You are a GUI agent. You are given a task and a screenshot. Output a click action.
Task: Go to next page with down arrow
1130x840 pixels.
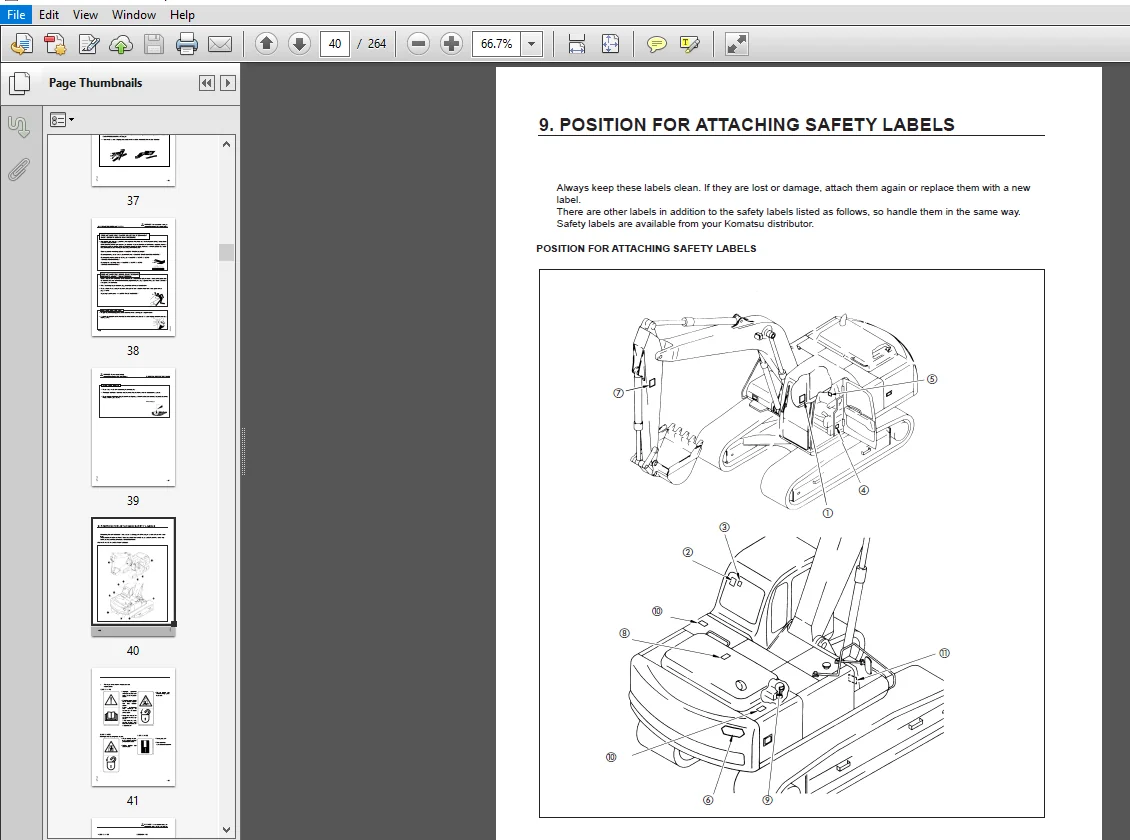click(x=299, y=44)
